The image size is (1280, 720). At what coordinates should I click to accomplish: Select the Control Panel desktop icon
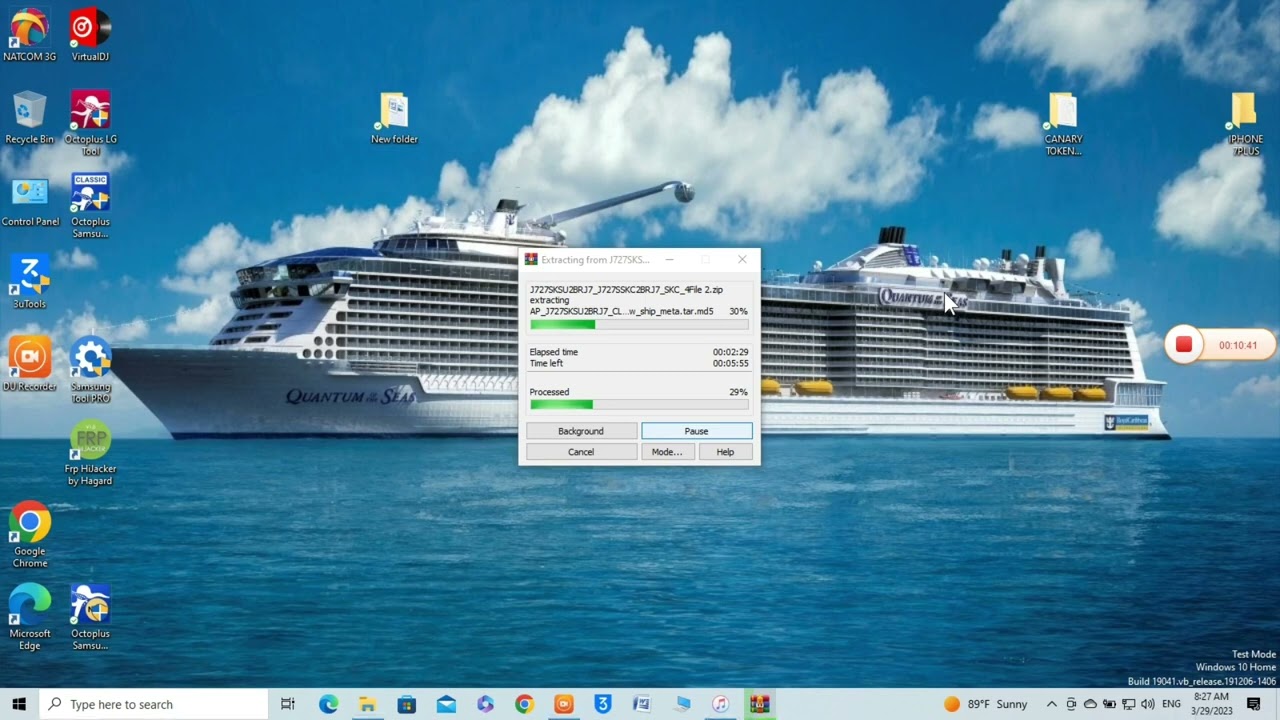pos(30,201)
